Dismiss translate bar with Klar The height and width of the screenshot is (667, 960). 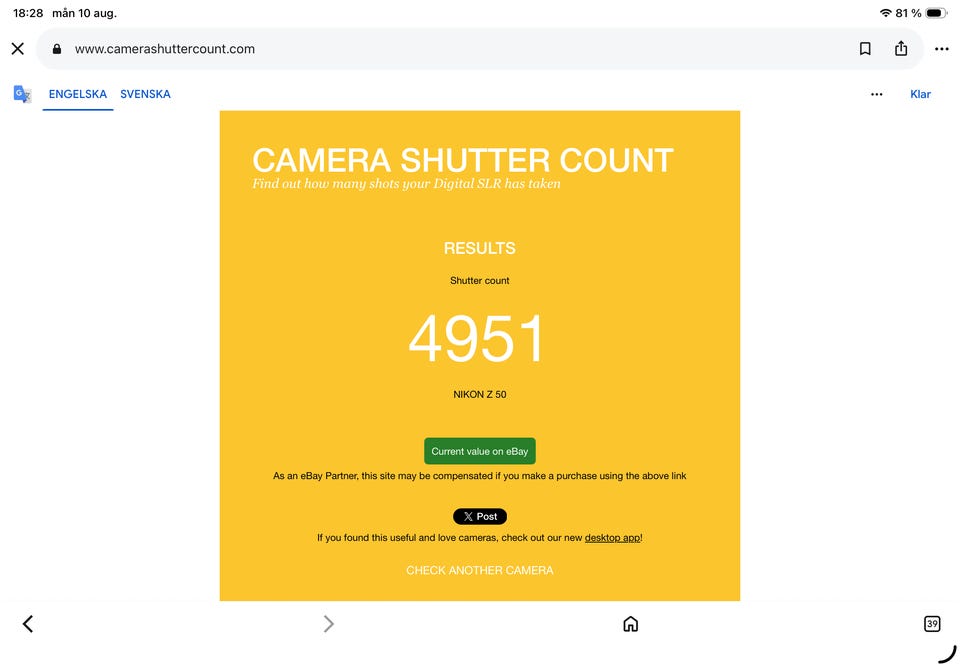click(920, 94)
